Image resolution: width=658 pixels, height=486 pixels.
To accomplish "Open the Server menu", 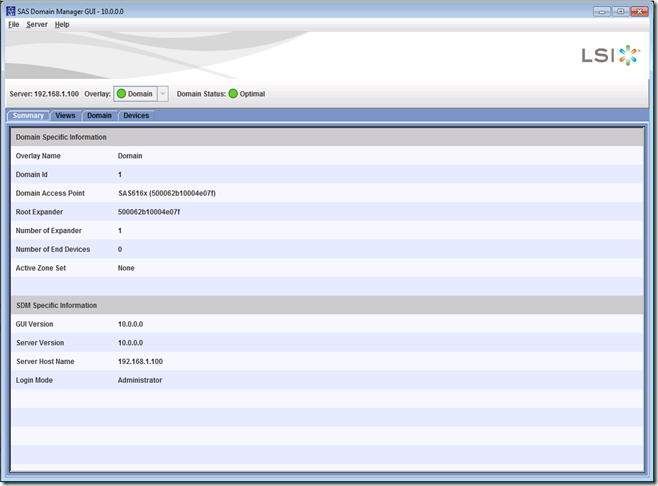I will coord(37,24).
